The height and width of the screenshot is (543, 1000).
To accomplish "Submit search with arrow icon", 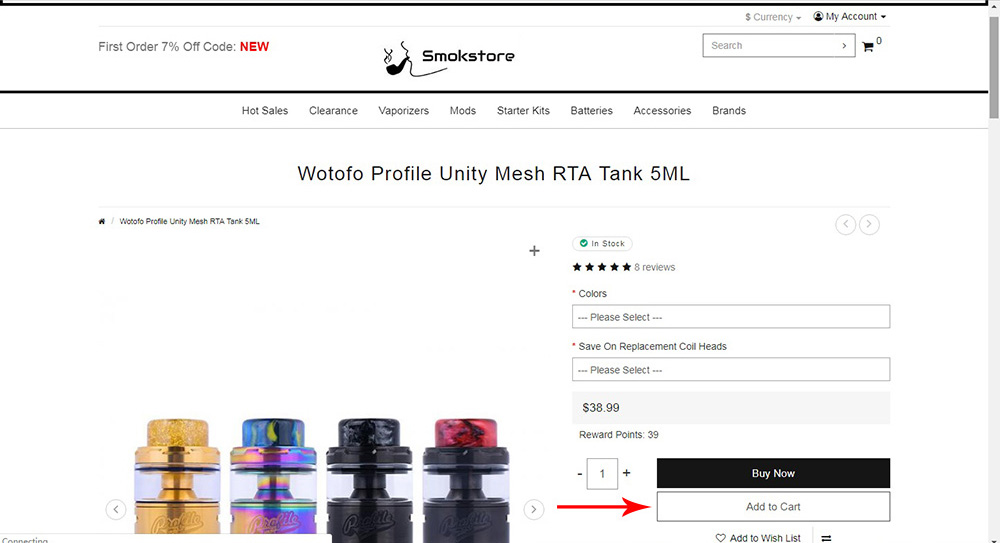I will pos(844,46).
